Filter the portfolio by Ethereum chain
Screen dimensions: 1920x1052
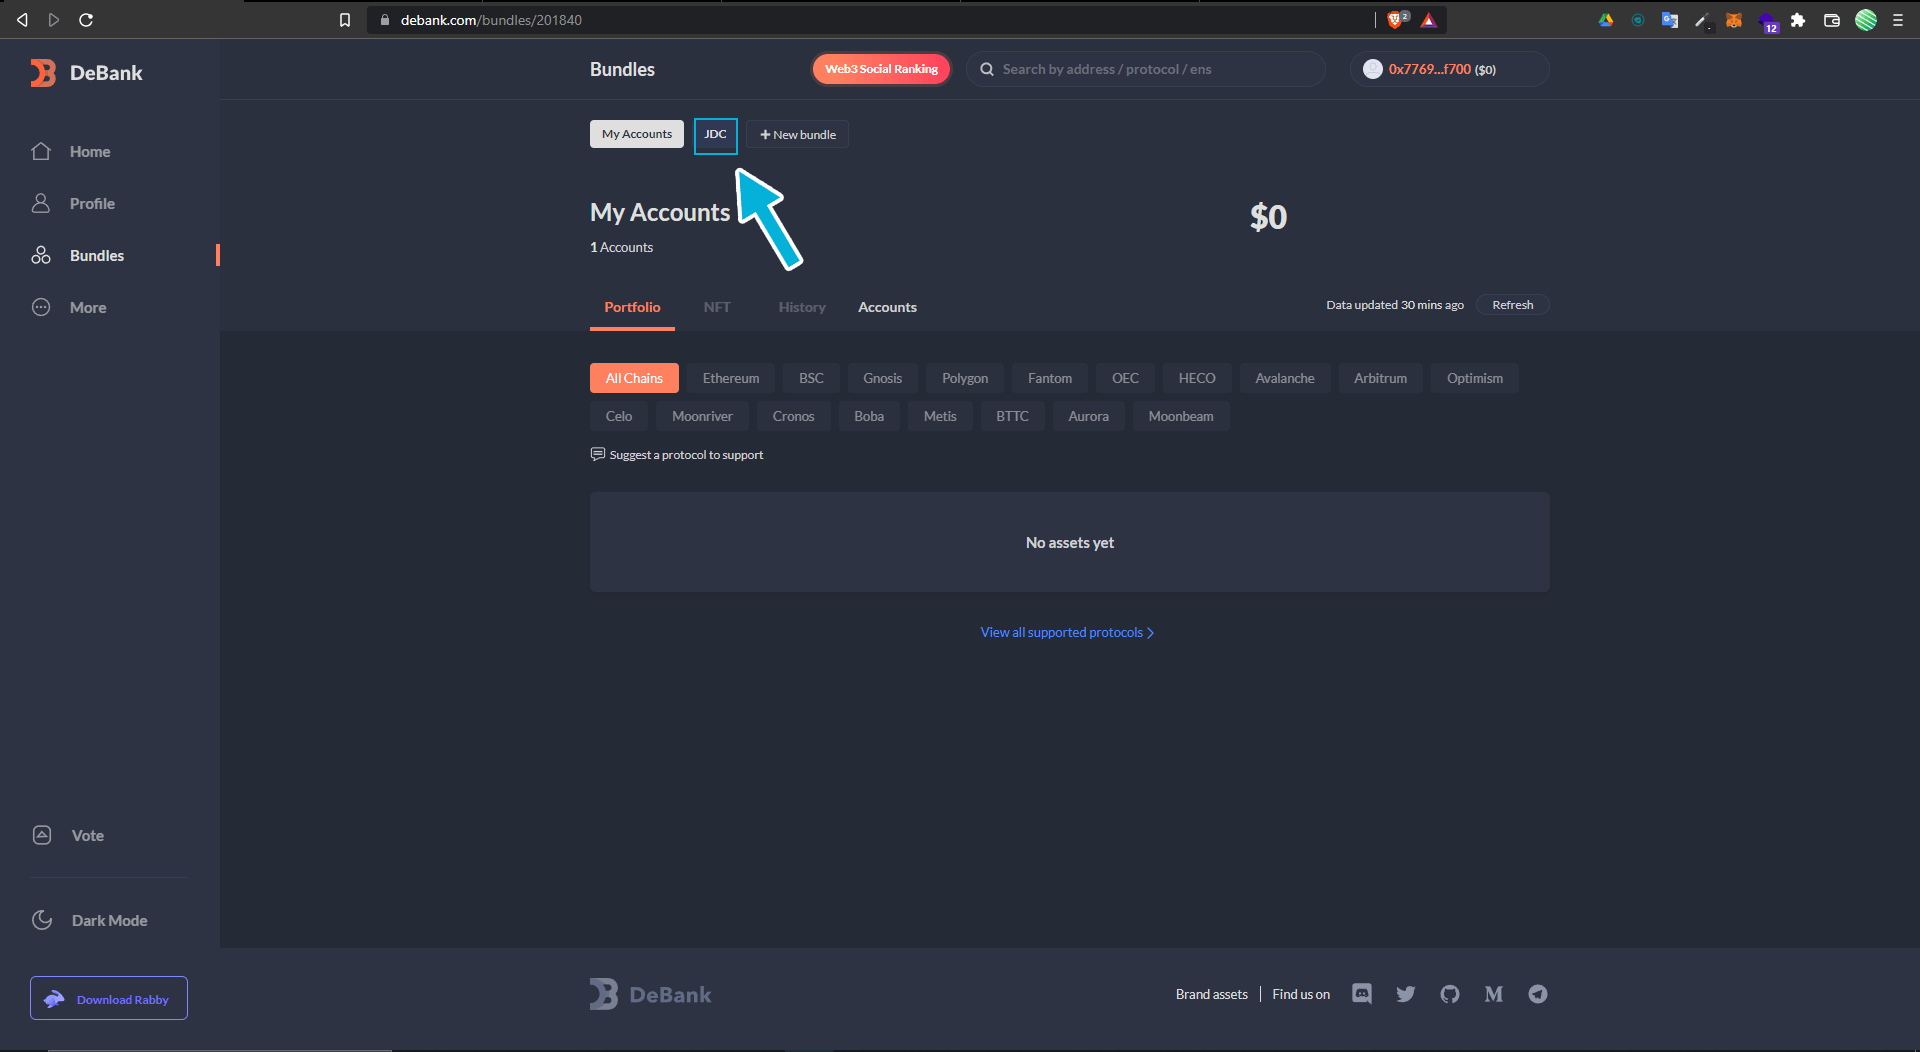click(x=730, y=378)
